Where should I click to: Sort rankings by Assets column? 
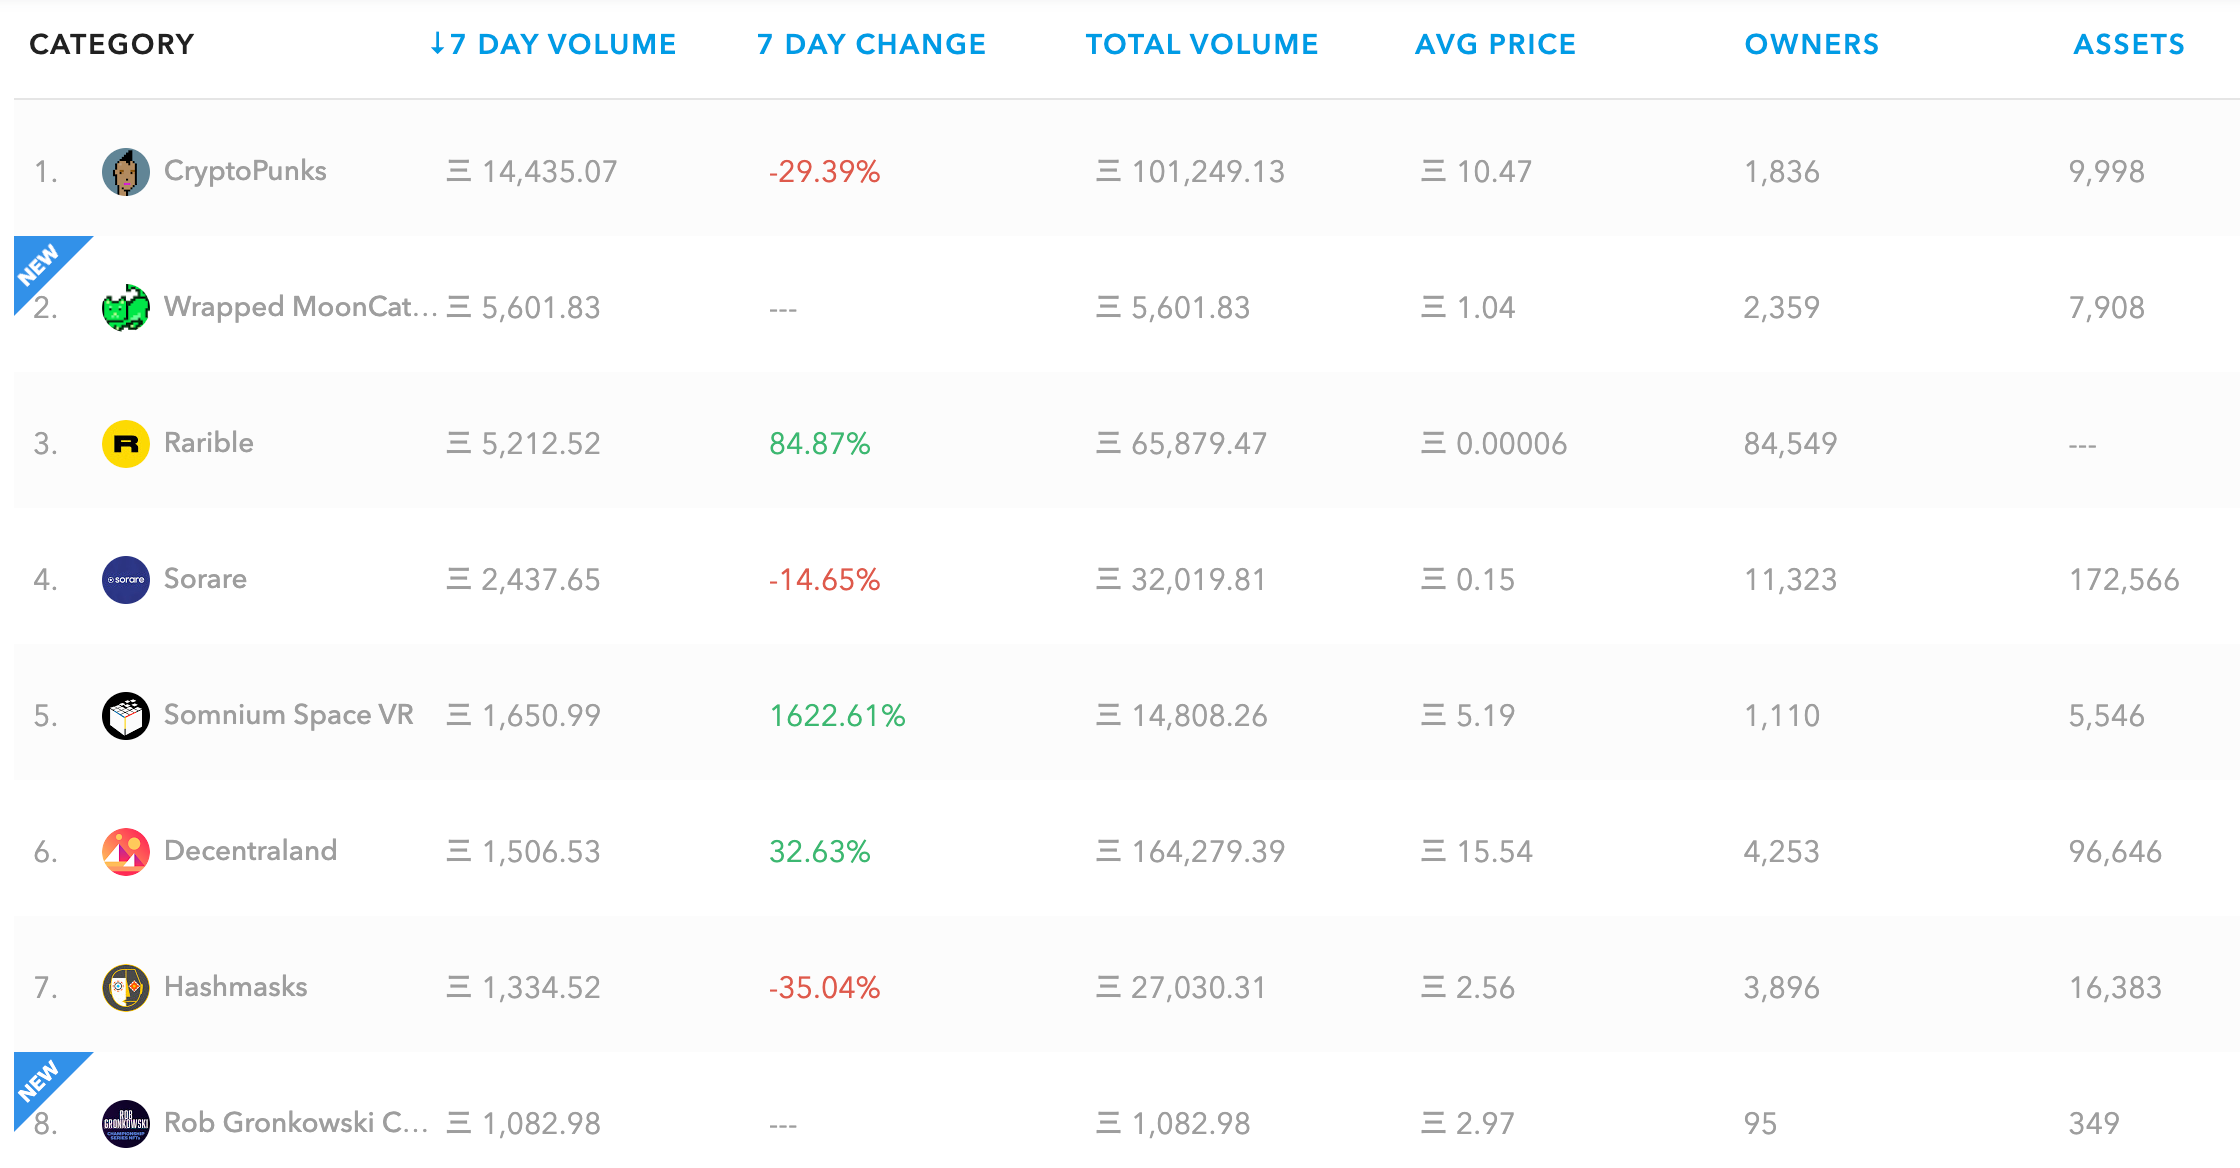point(2129,44)
